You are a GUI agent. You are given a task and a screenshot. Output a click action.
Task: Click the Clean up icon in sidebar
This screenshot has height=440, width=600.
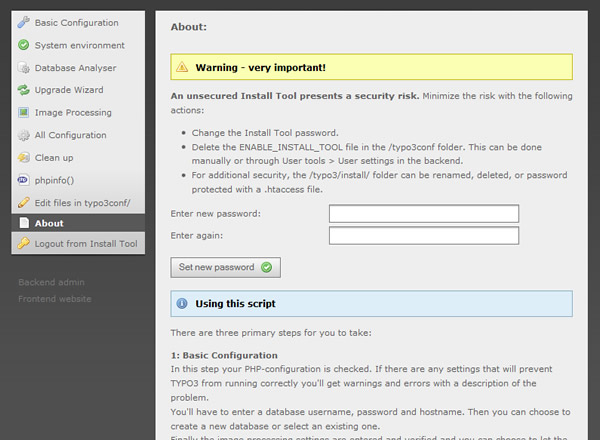pyautogui.click(x=23, y=157)
